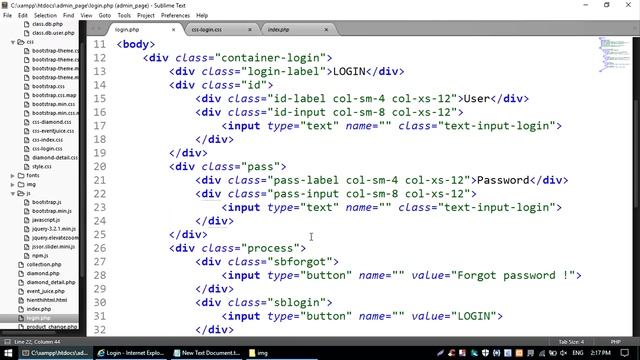Open event_juice.php file
The width and height of the screenshot is (640, 360).
[45, 291]
